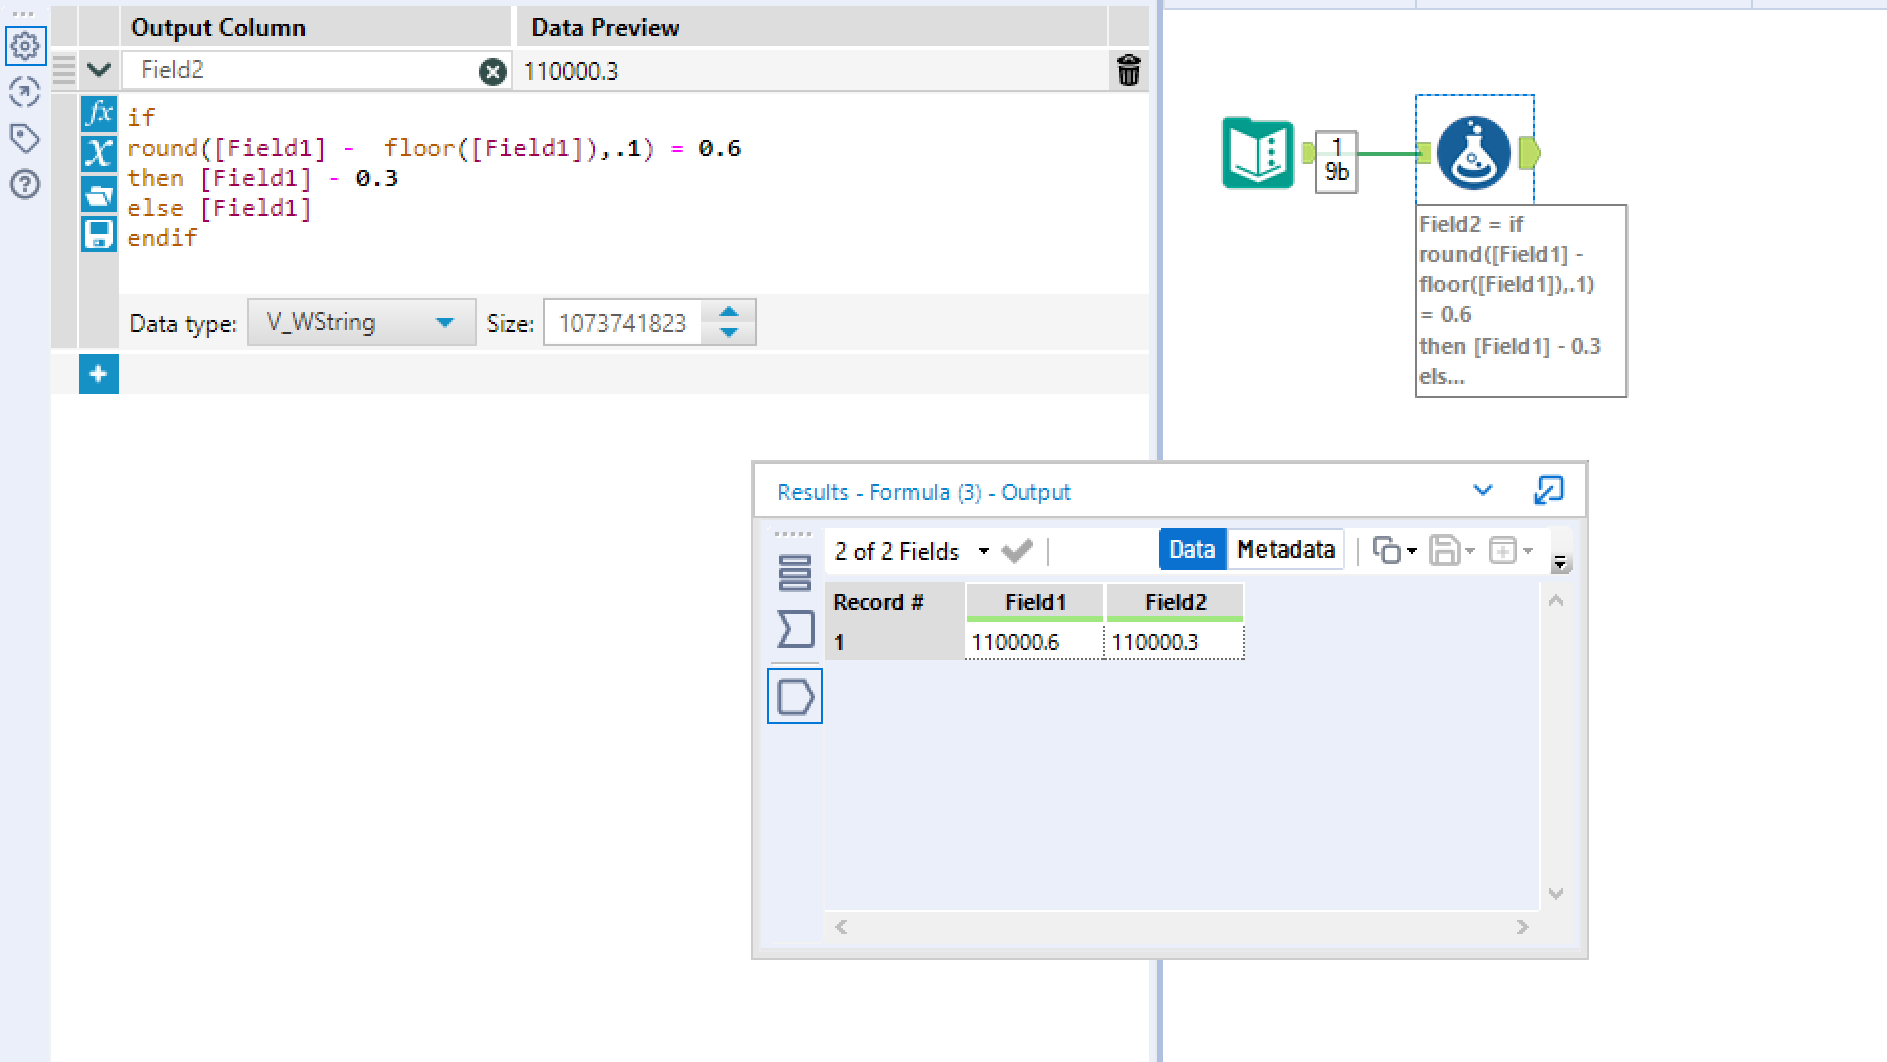The width and height of the screenshot is (1887, 1062).
Task: Delete the Field2 expression with the trash icon
Action: [1129, 71]
